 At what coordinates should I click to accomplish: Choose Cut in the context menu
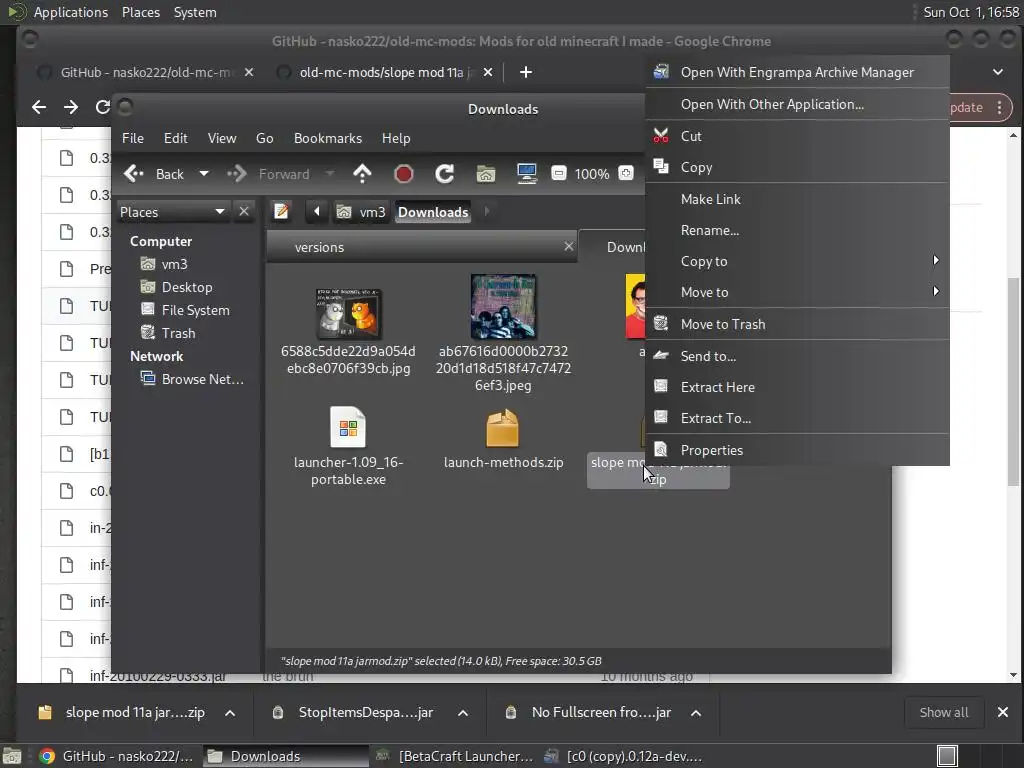click(797, 136)
